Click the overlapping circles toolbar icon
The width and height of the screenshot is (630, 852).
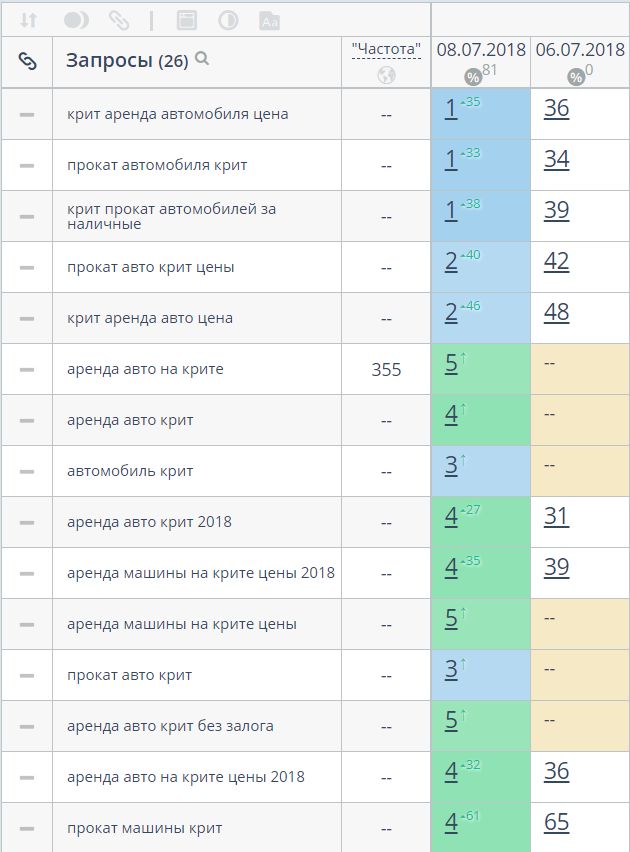(76, 20)
